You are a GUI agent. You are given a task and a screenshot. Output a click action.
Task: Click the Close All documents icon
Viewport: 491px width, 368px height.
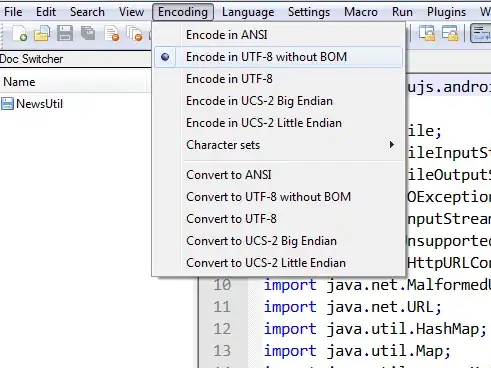tap(134, 34)
